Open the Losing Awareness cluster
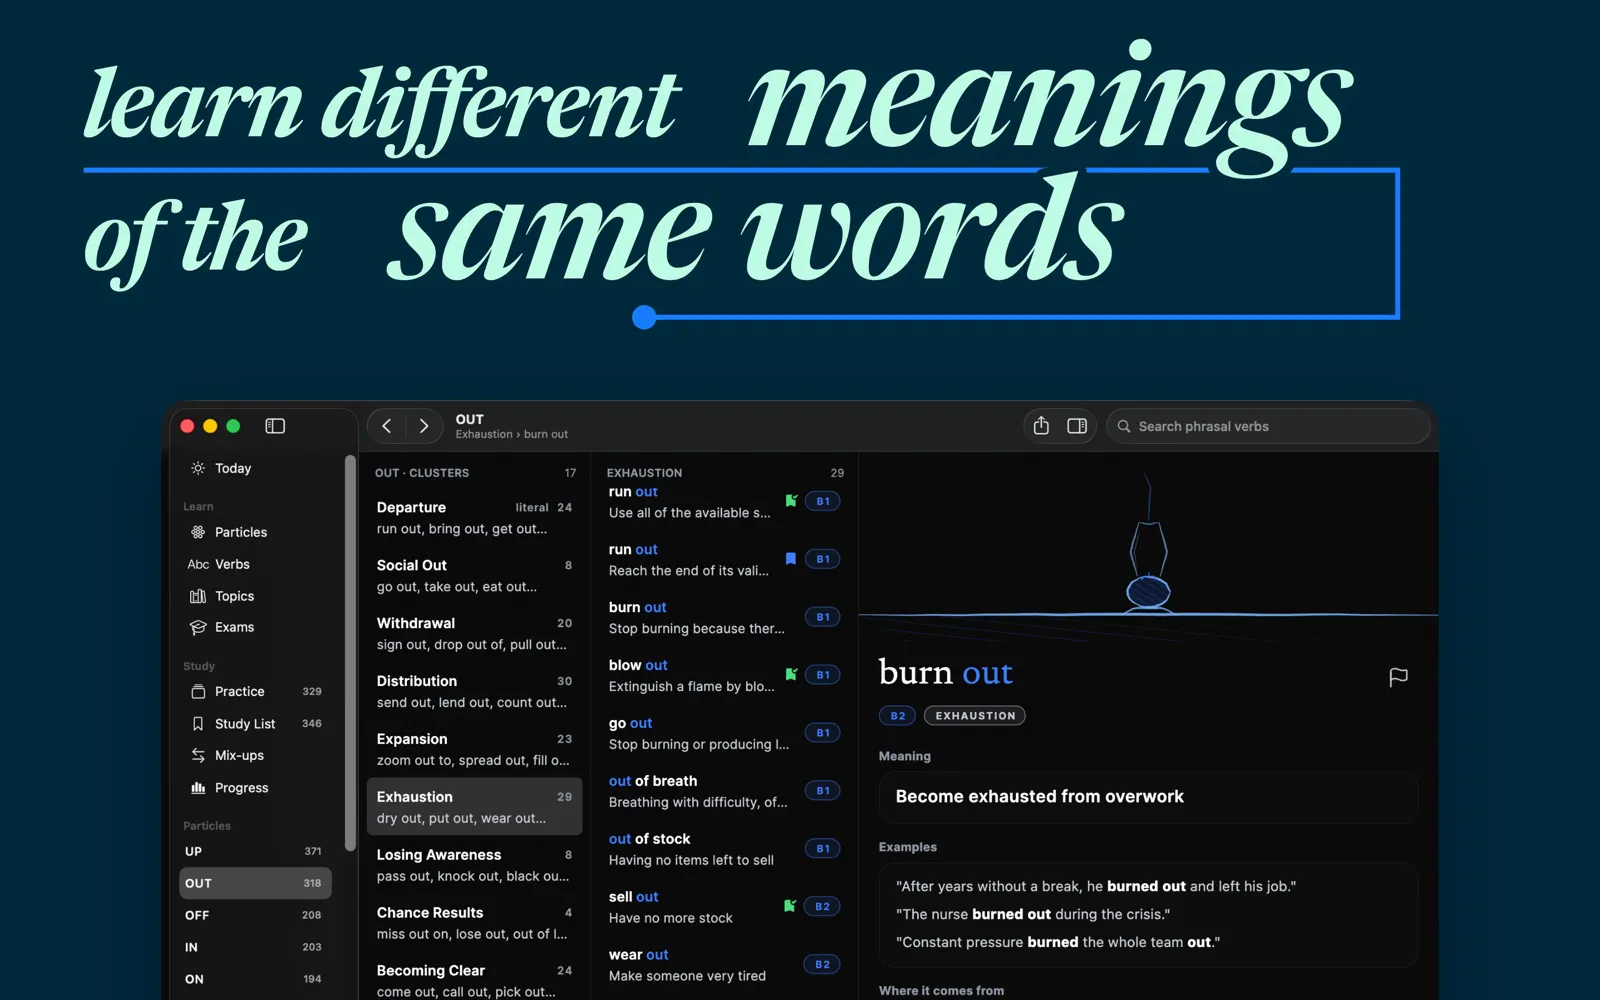Viewport: 1600px width, 1000px height. click(x=474, y=866)
